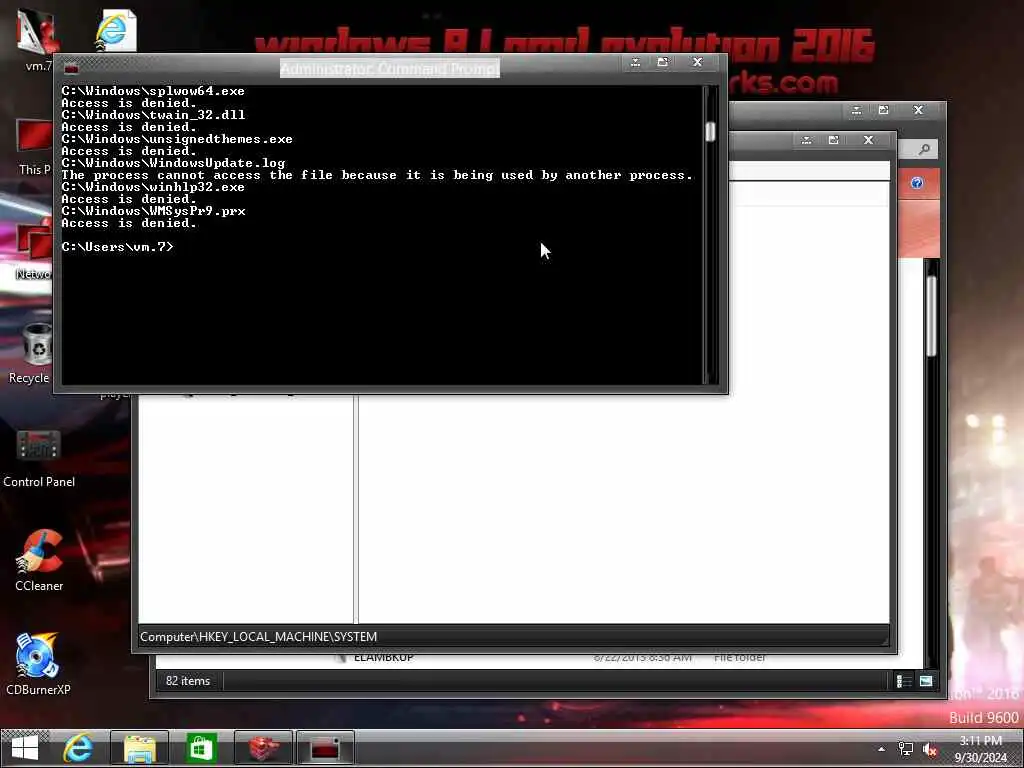The width and height of the screenshot is (1024, 768).
Task: Launch CCleaner from the desktop
Action: 39,562
